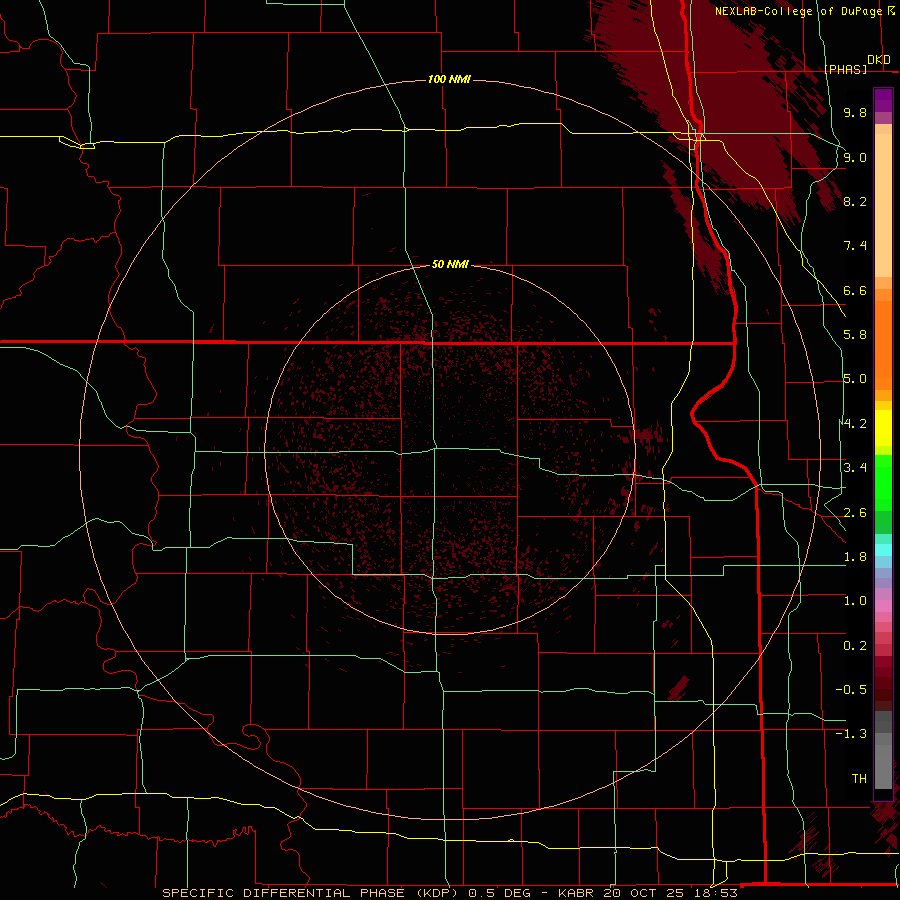Select the 7.4 legend value

coord(855,246)
